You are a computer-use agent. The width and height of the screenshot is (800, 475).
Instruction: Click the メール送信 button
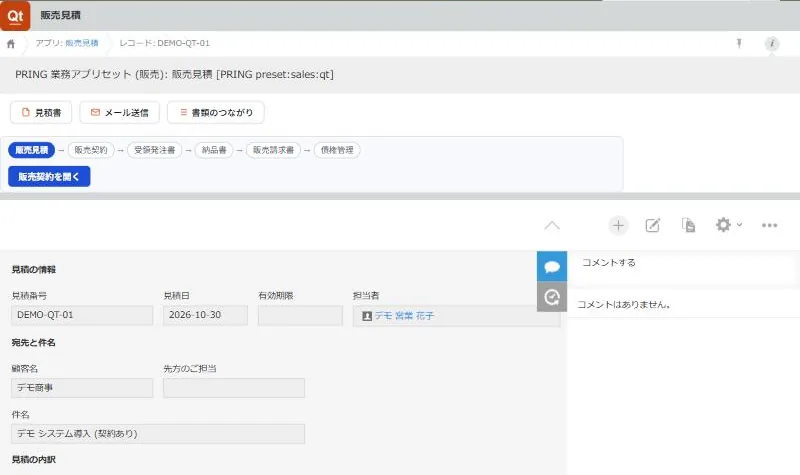click(x=119, y=112)
